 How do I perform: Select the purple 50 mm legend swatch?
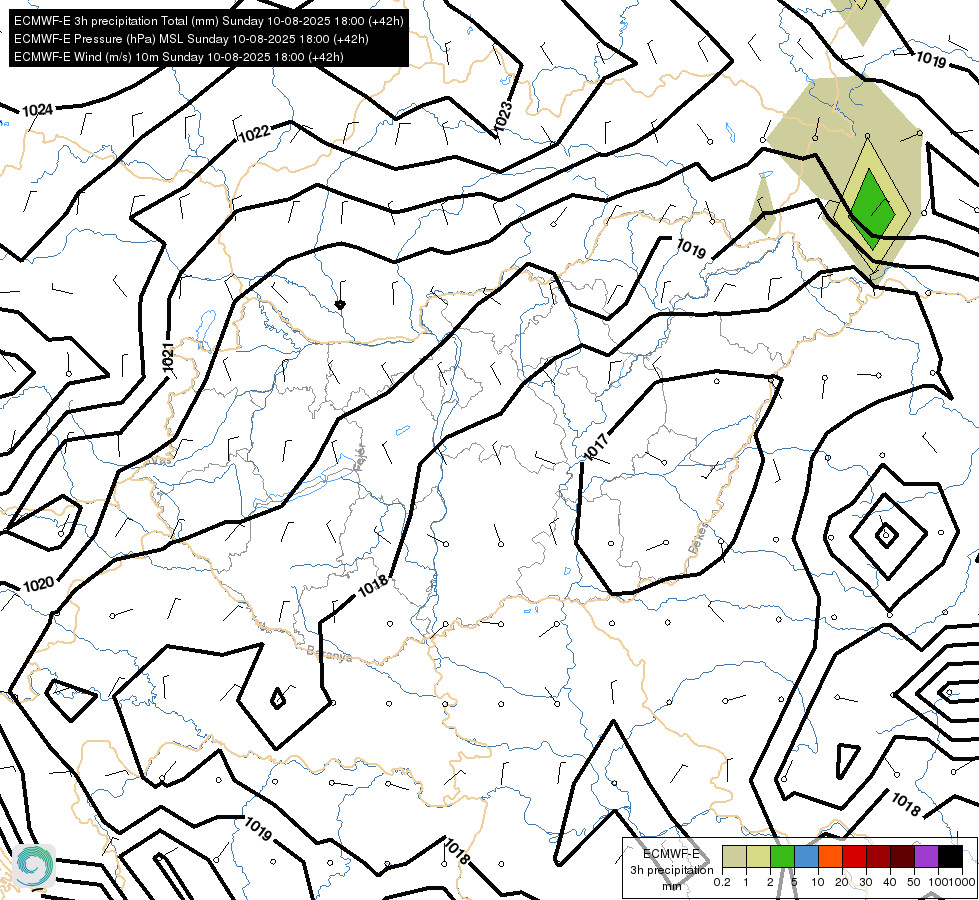coord(926,856)
